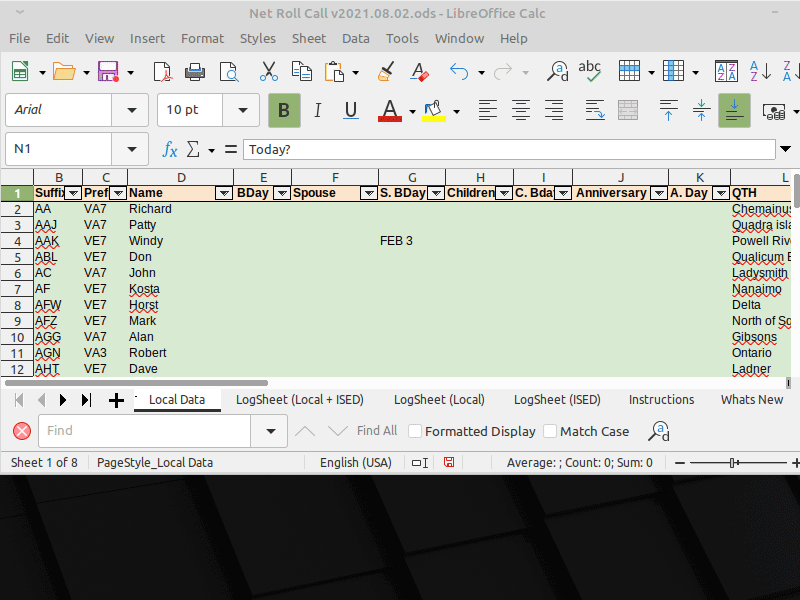Jump to the last sheet tab
This screenshot has width=800, height=600.
(x=86, y=401)
